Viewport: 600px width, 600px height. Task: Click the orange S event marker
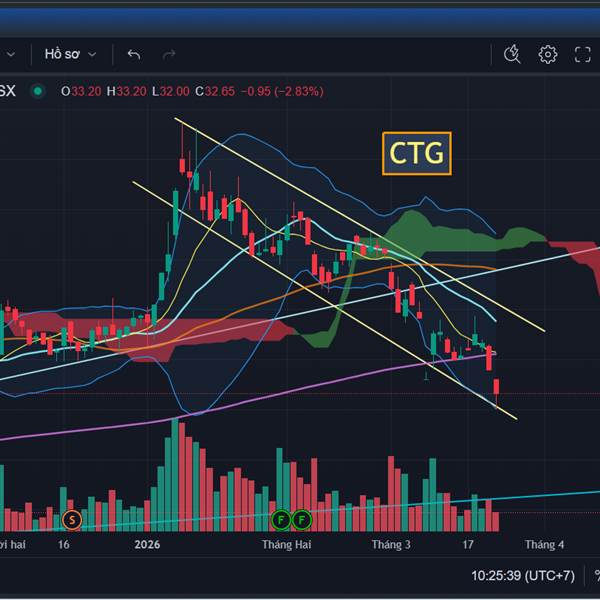pos(72,520)
